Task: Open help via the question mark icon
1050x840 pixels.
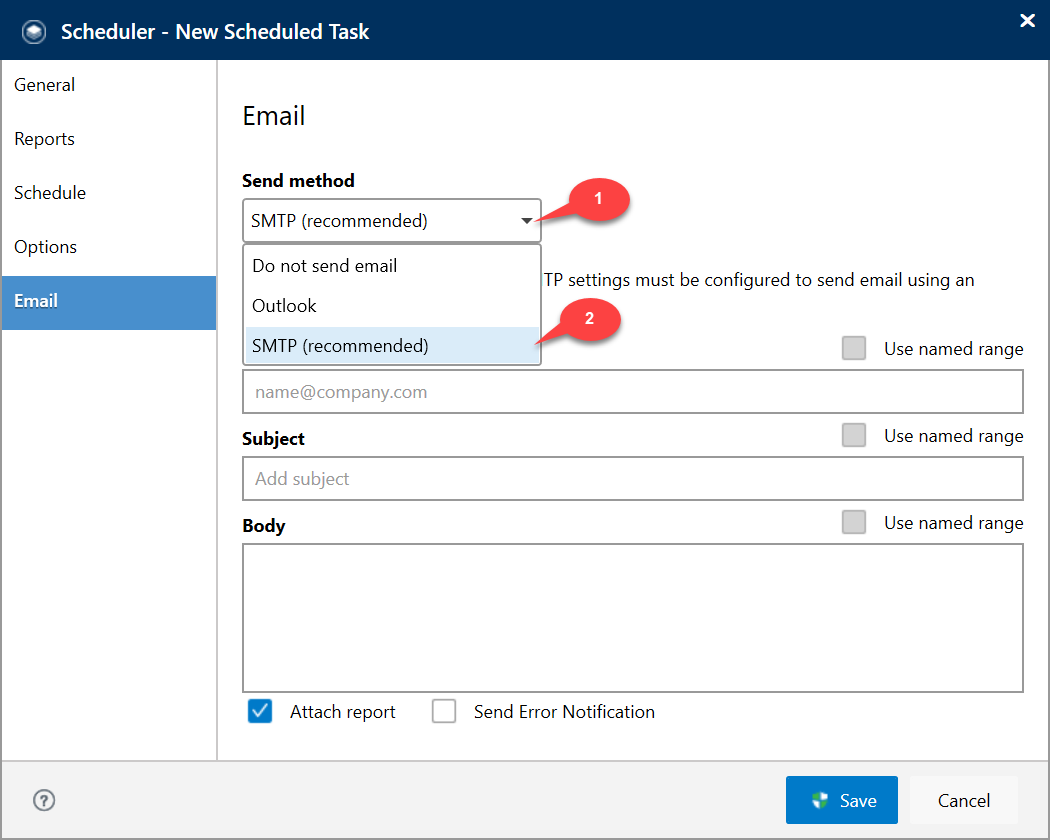Action: (43, 800)
